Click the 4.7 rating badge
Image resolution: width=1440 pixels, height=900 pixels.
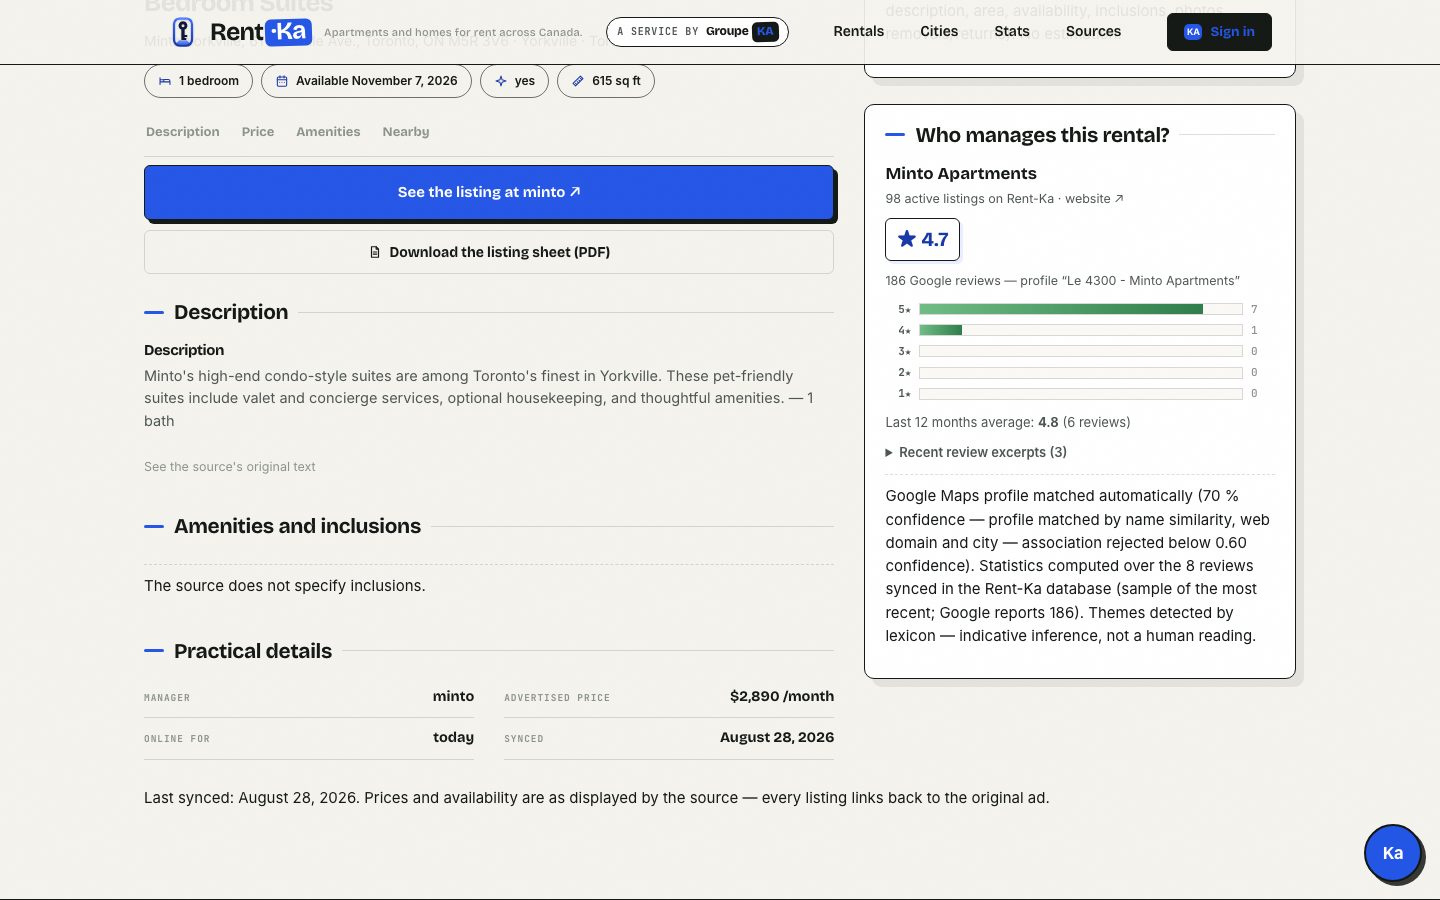pyautogui.click(x=922, y=239)
